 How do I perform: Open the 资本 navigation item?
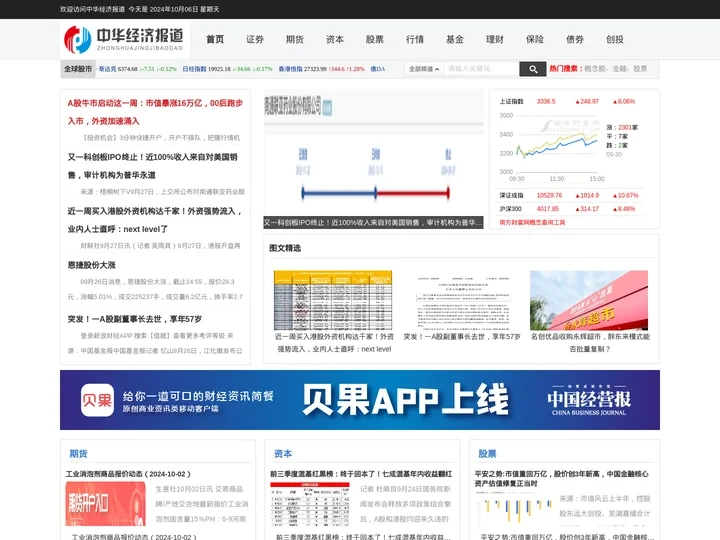(x=335, y=39)
